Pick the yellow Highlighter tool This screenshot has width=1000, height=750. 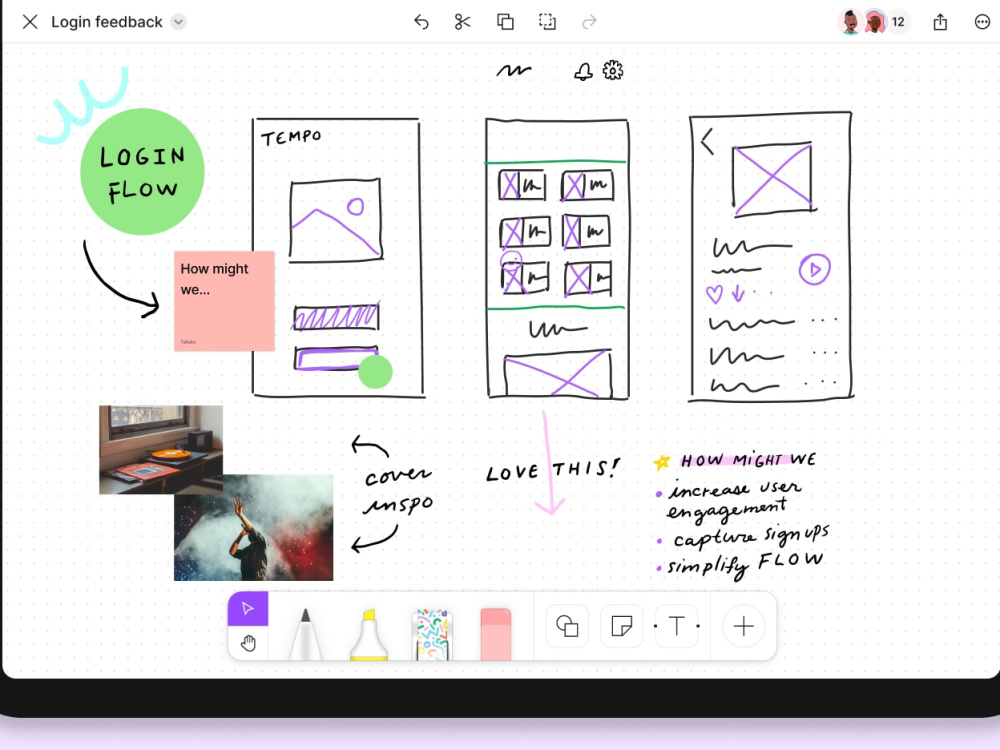[x=369, y=633]
